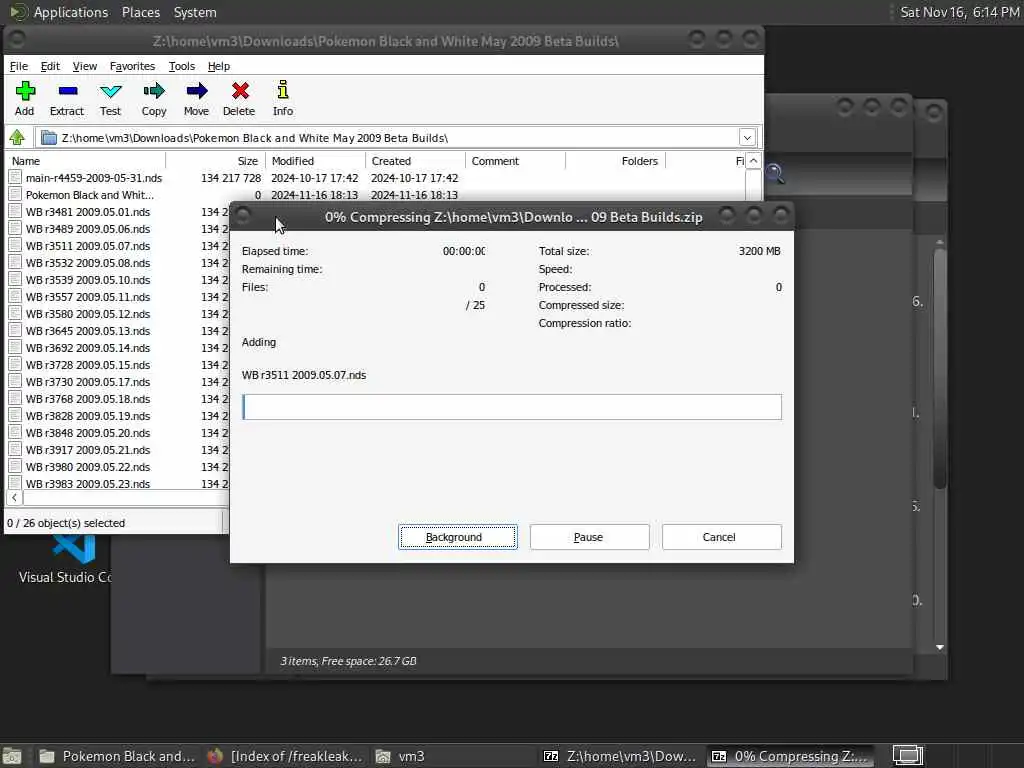Switch to Index of /freakleak taskbar window
Screen dimensions: 1024x768
click(x=285, y=756)
